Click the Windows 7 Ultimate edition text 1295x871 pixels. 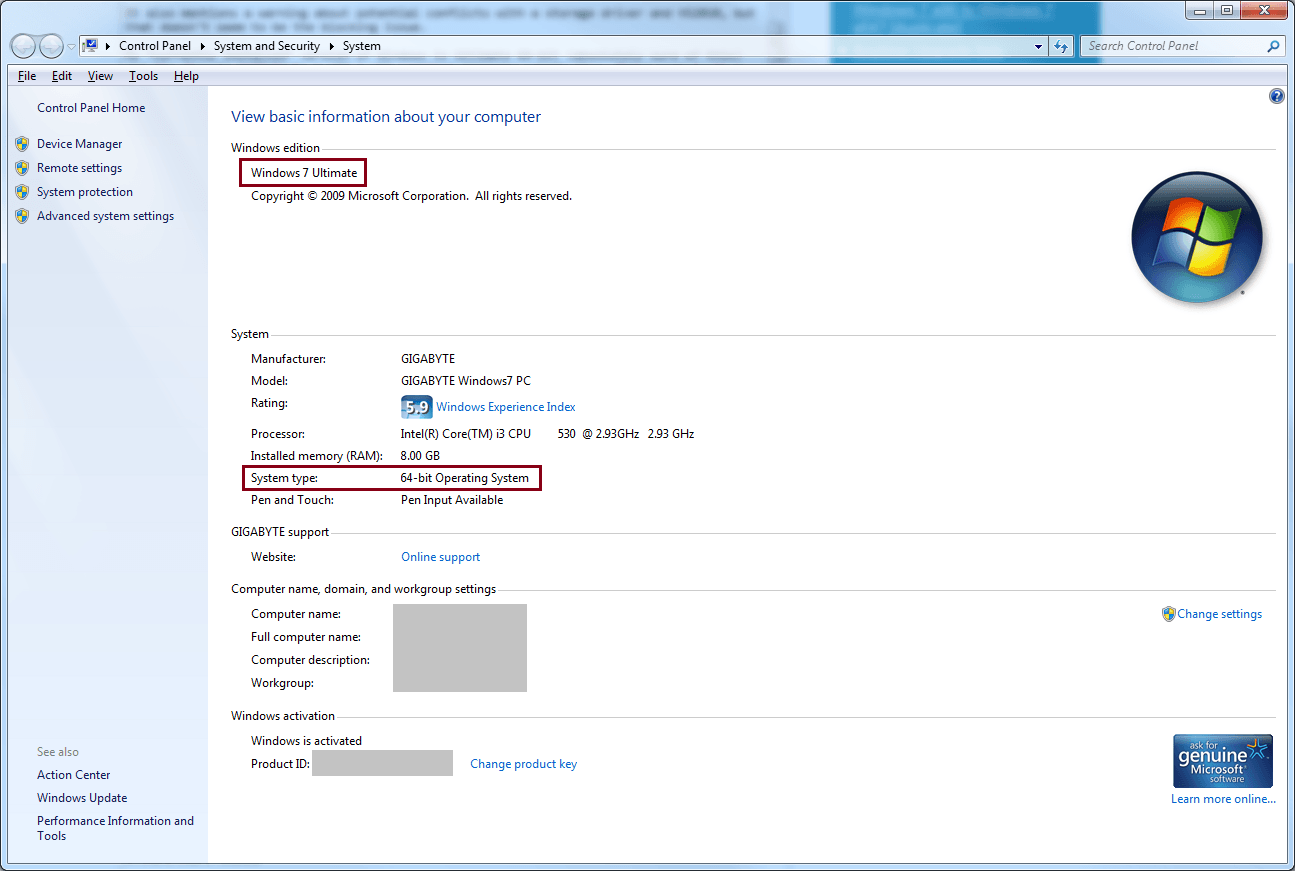pyautogui.click(x=304, y=173)
